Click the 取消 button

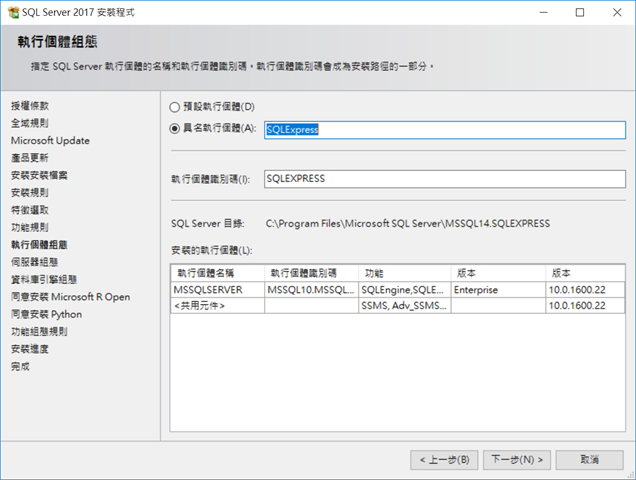coord(589,460)
